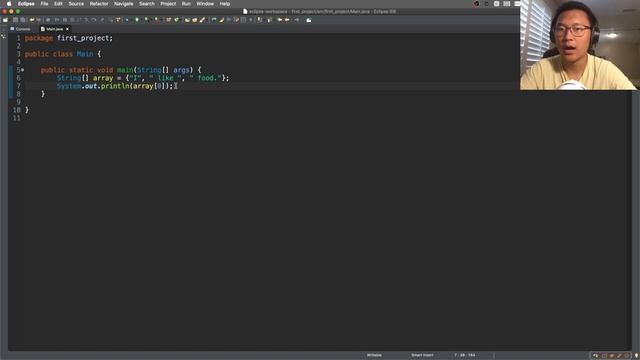Open the Refactor menu
The width and height of the screenshot is (640, 360).
pos(99,4)
